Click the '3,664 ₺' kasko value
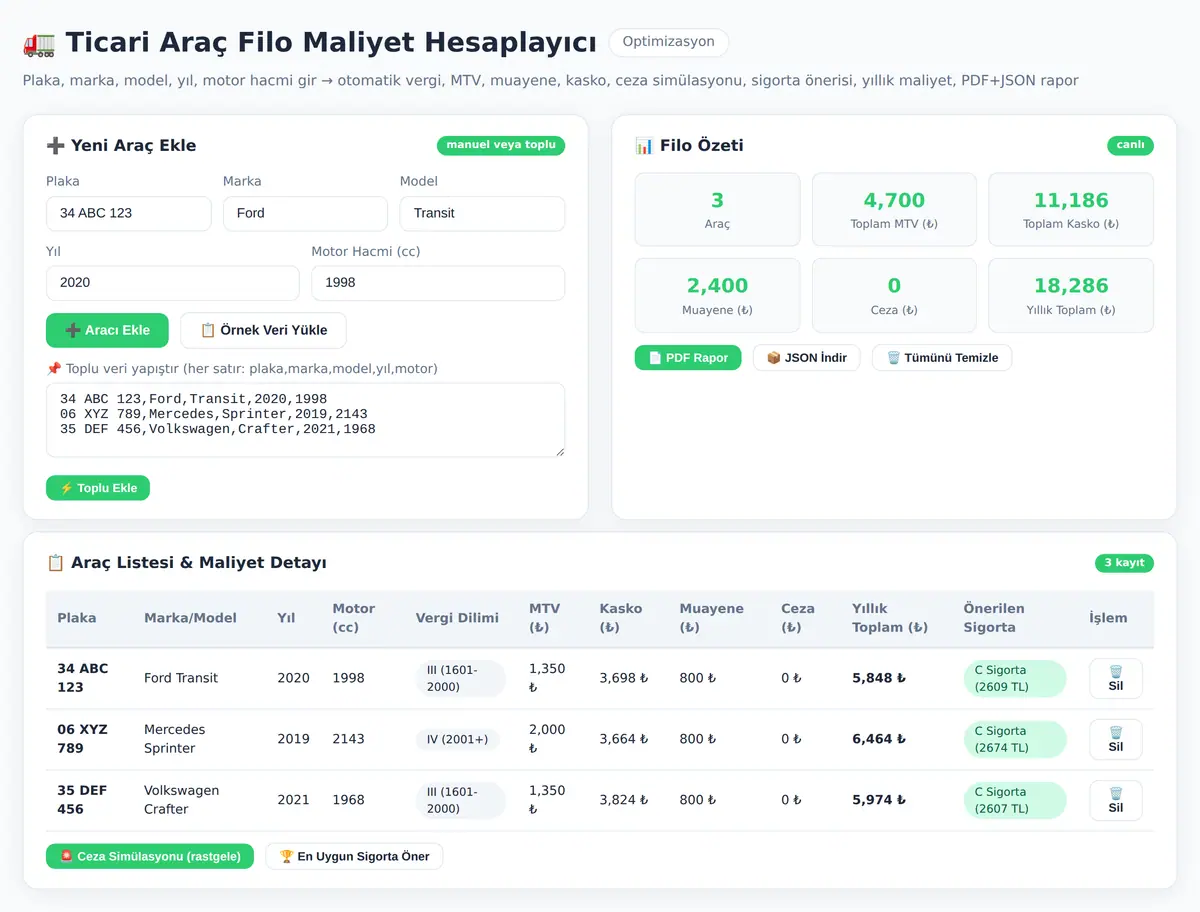 click(x=624, y=739)
